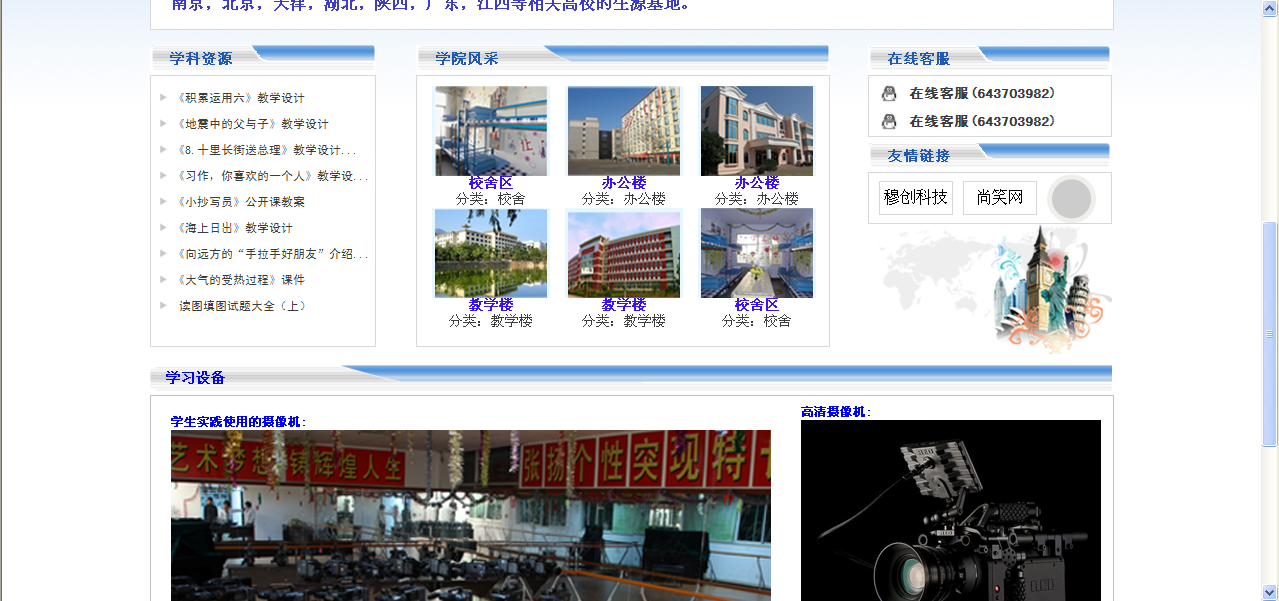Open 《小抄写员》公开课教案 link
This screenshot has width=1279, height=601.
pyautogui.click(x=241, y=202)
